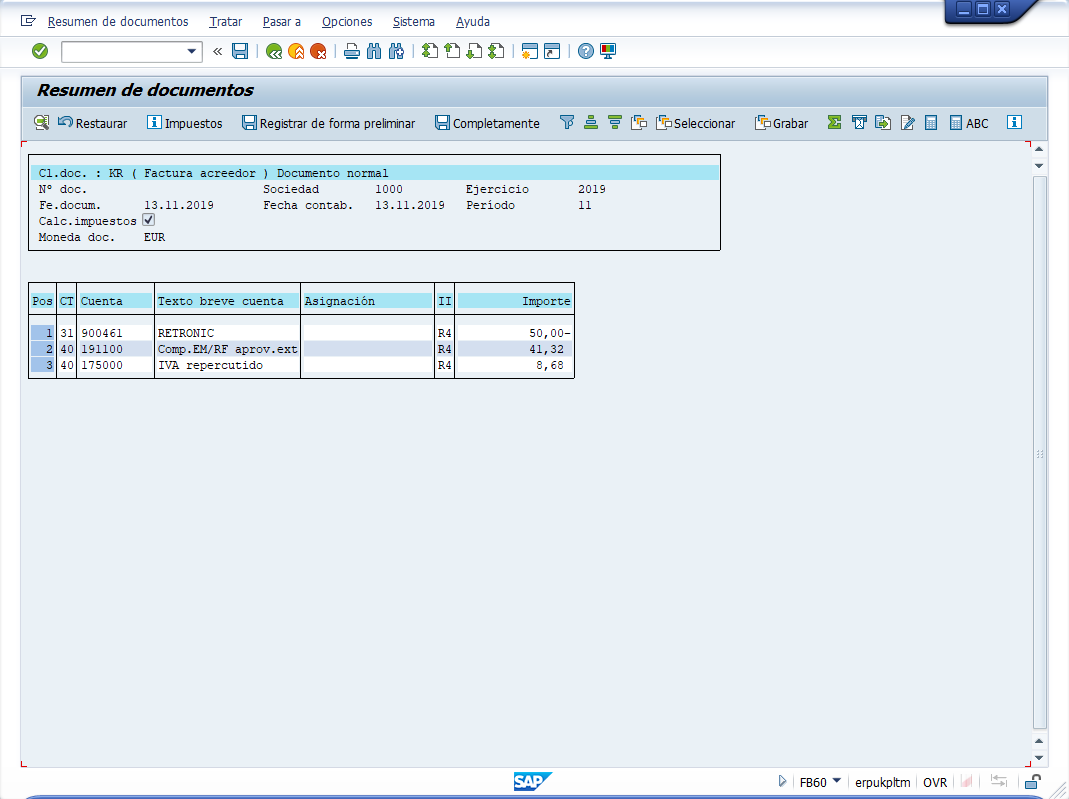Click the Restaurar button
The height and width of the screenshot is (799, 1069).
tap(93, 123)
